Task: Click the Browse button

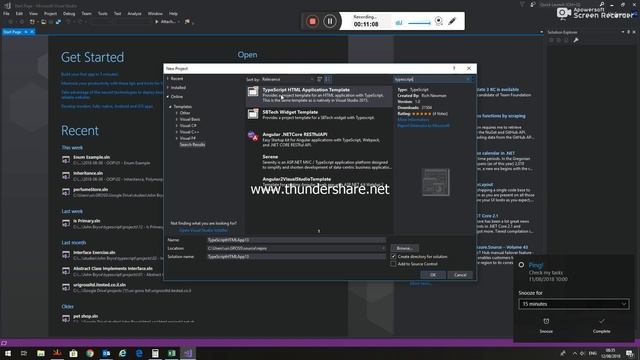Action: pos(404,248)
